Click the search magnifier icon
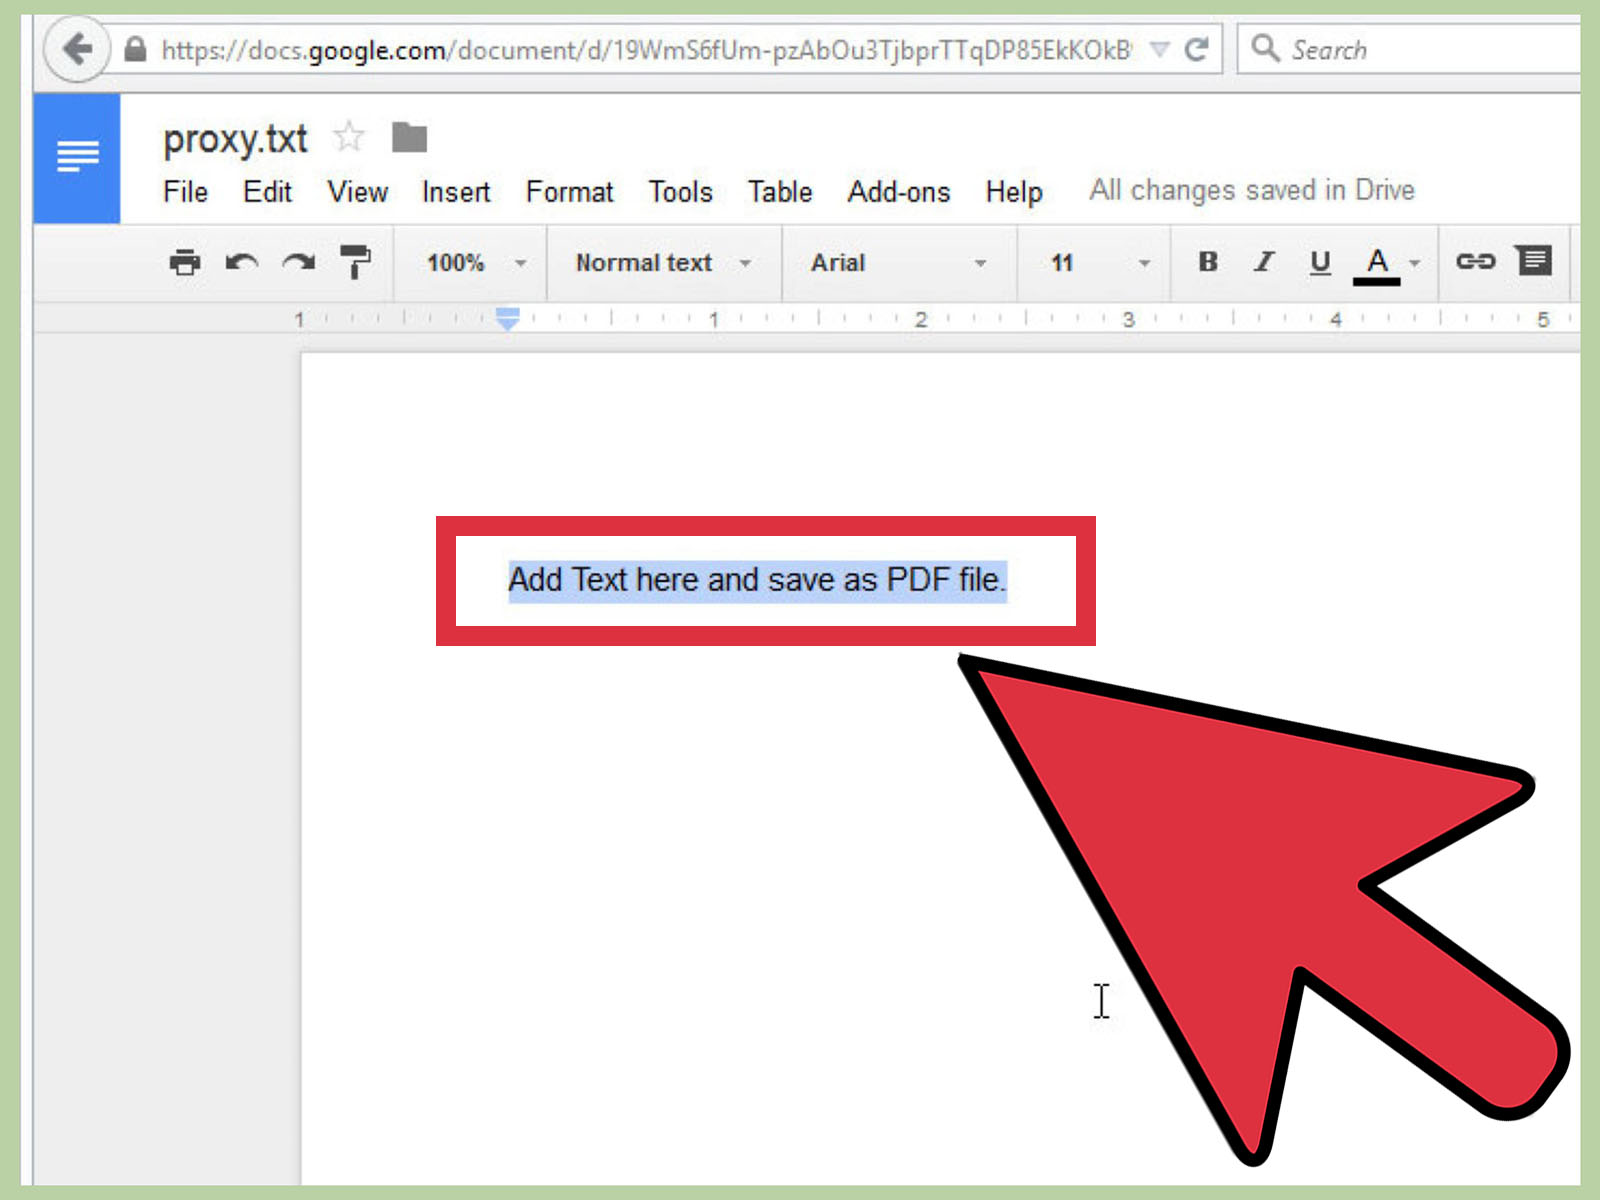 click(x=1265, y=48)
